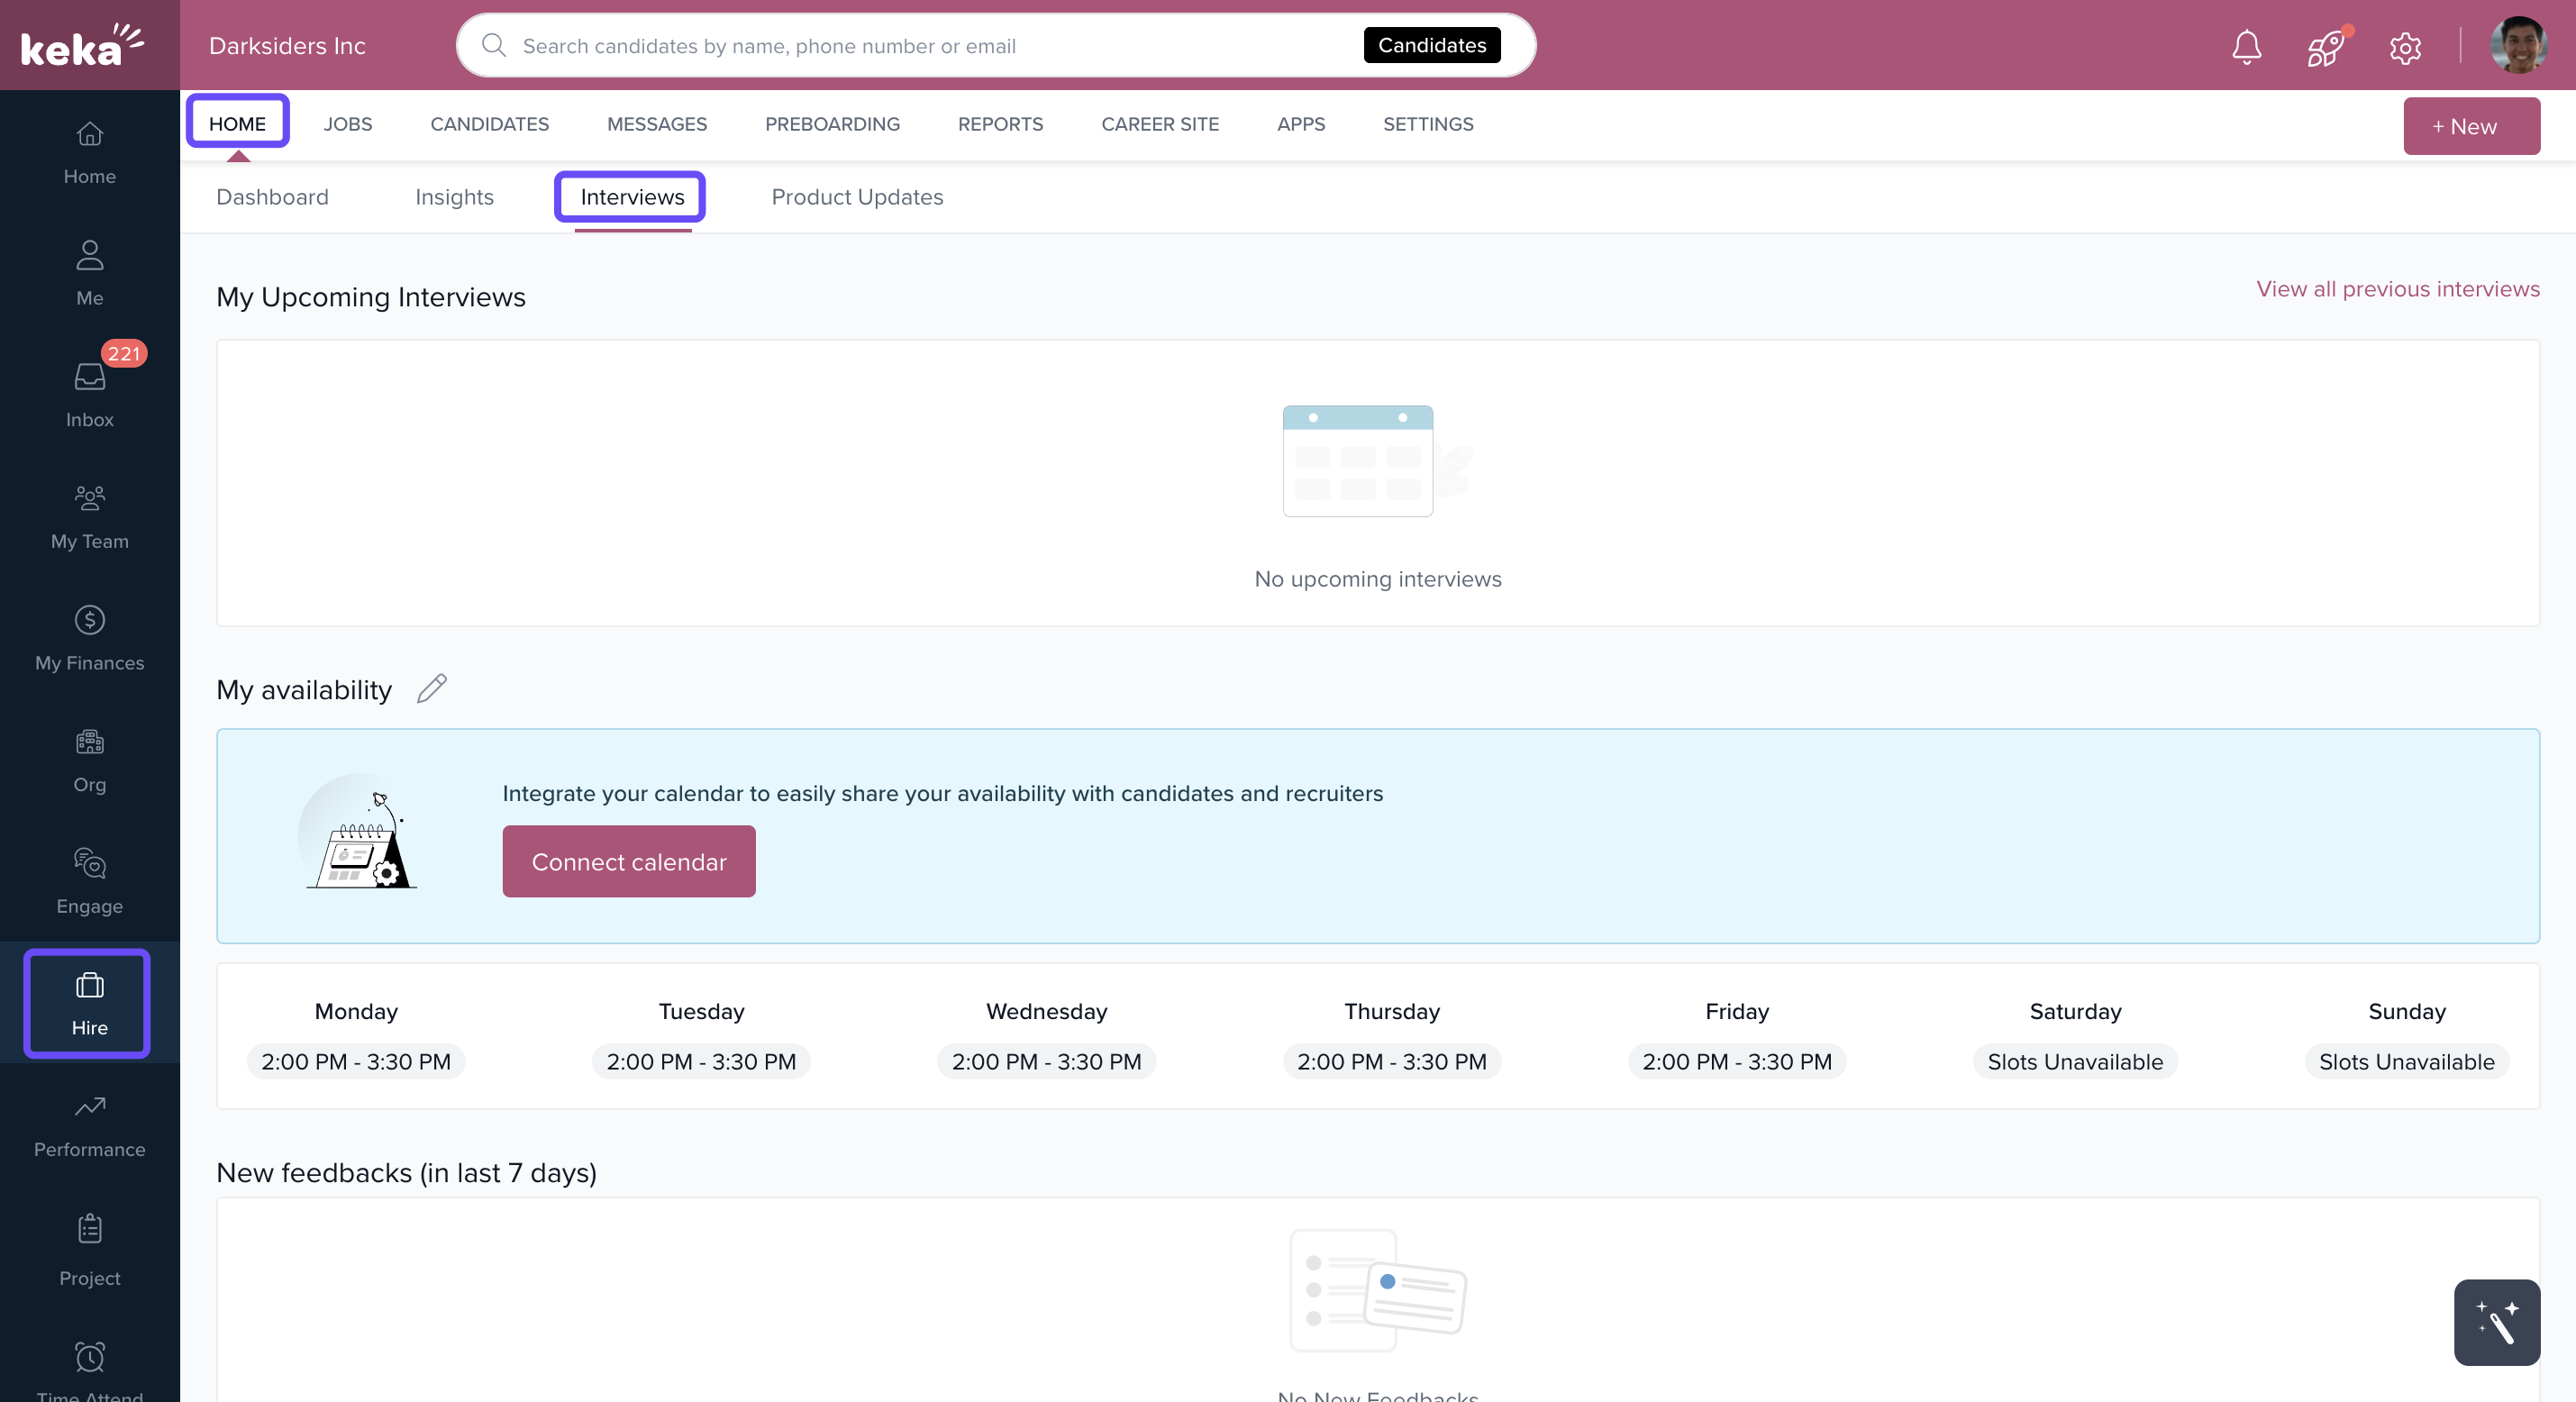The height and width of the screenshot is (1402, 2576).
Task: Click the magic wand assistant button
Action: (2496, 1322)
